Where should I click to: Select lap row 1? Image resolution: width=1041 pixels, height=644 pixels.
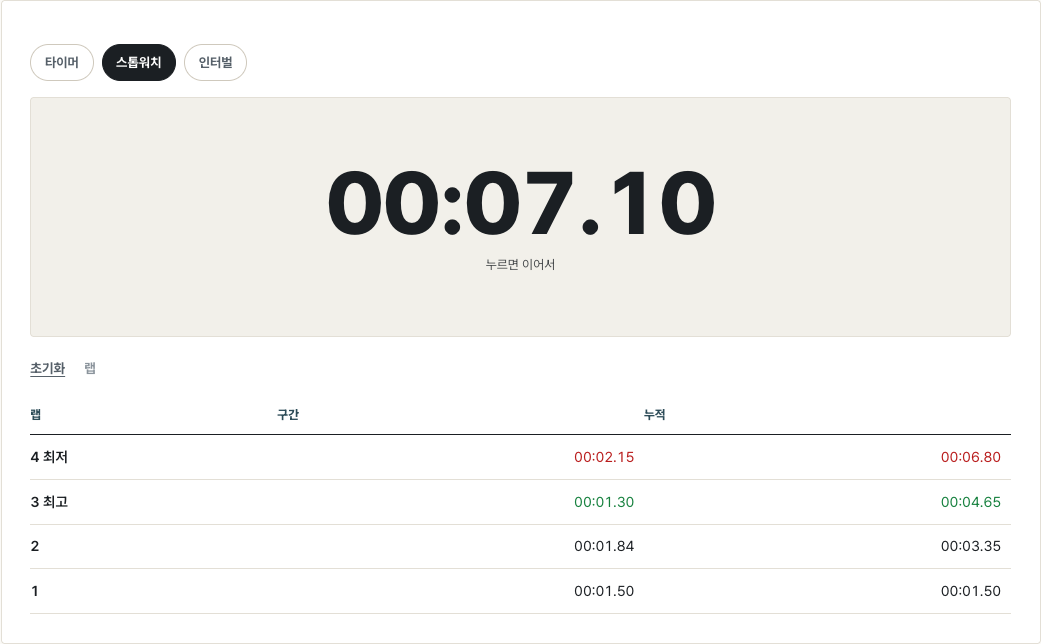(x=520, y=591)
